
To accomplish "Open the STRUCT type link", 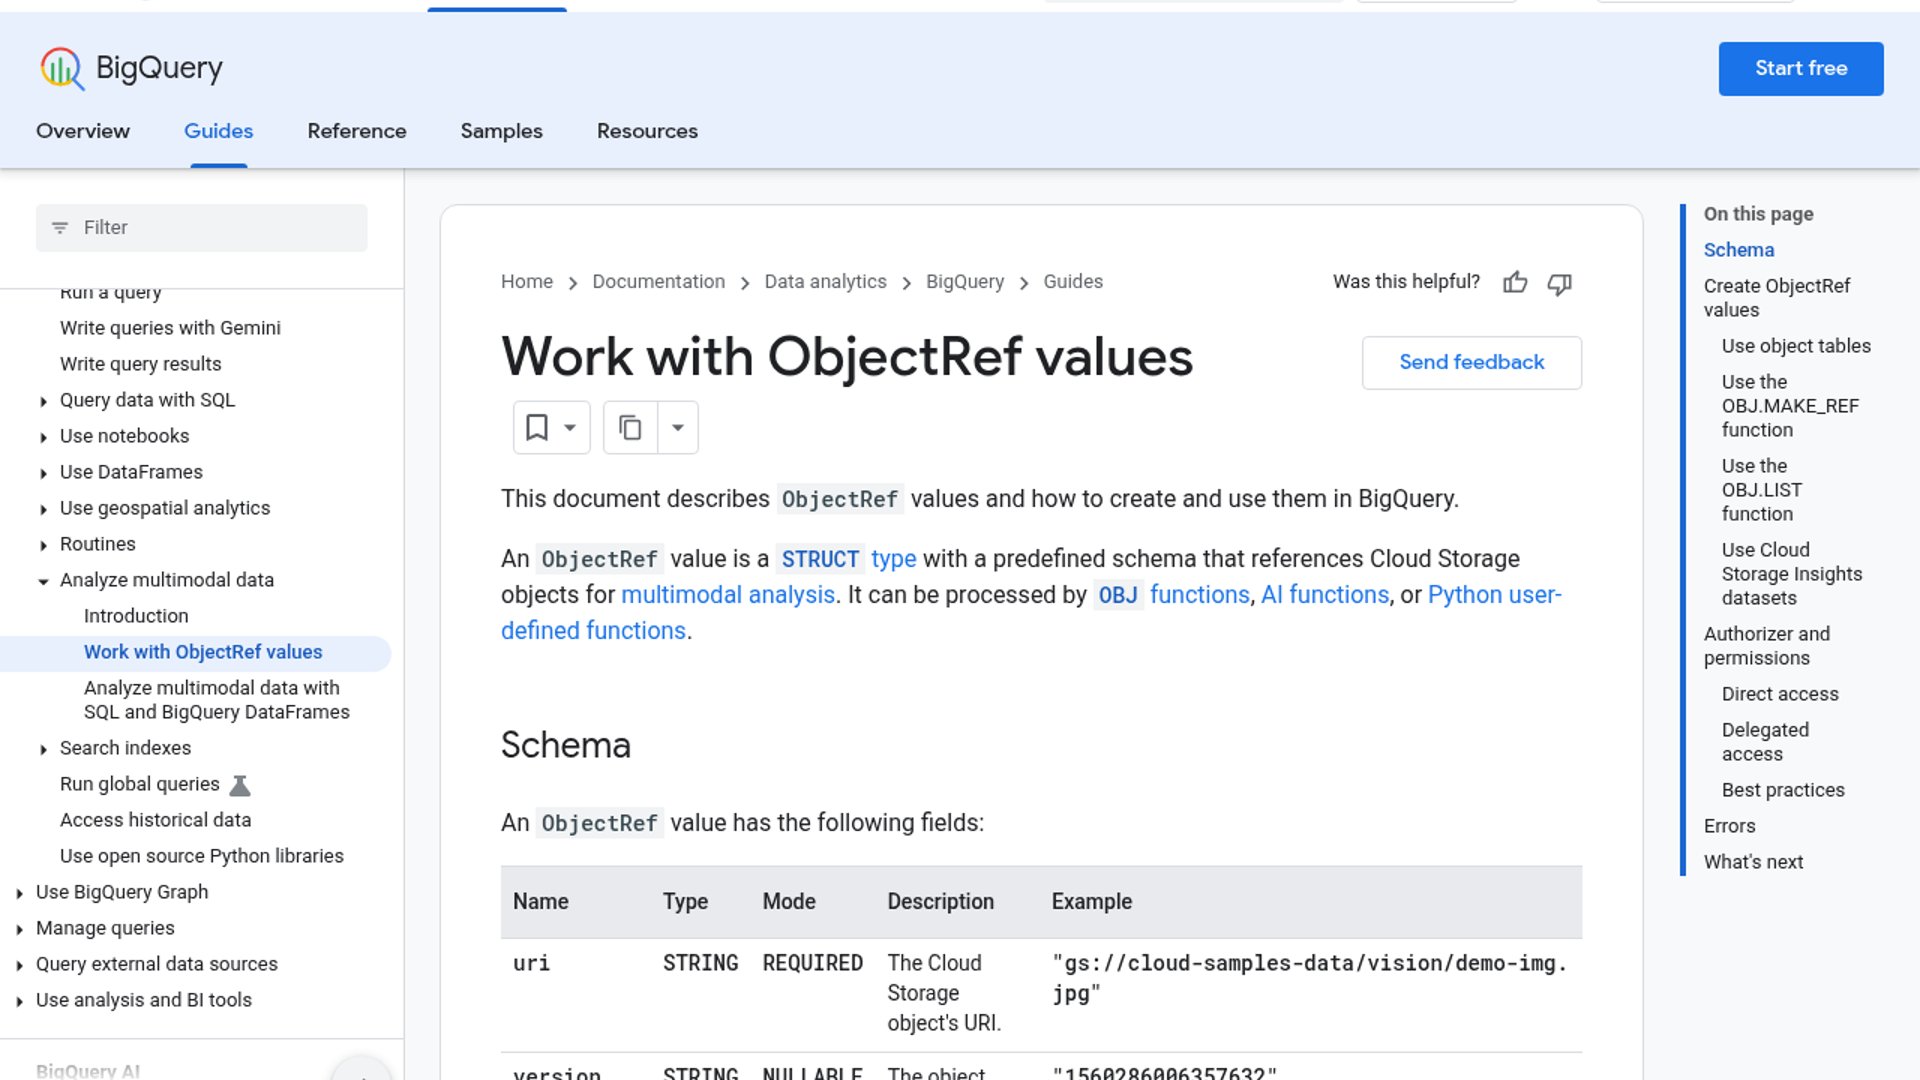I will 848,559.
